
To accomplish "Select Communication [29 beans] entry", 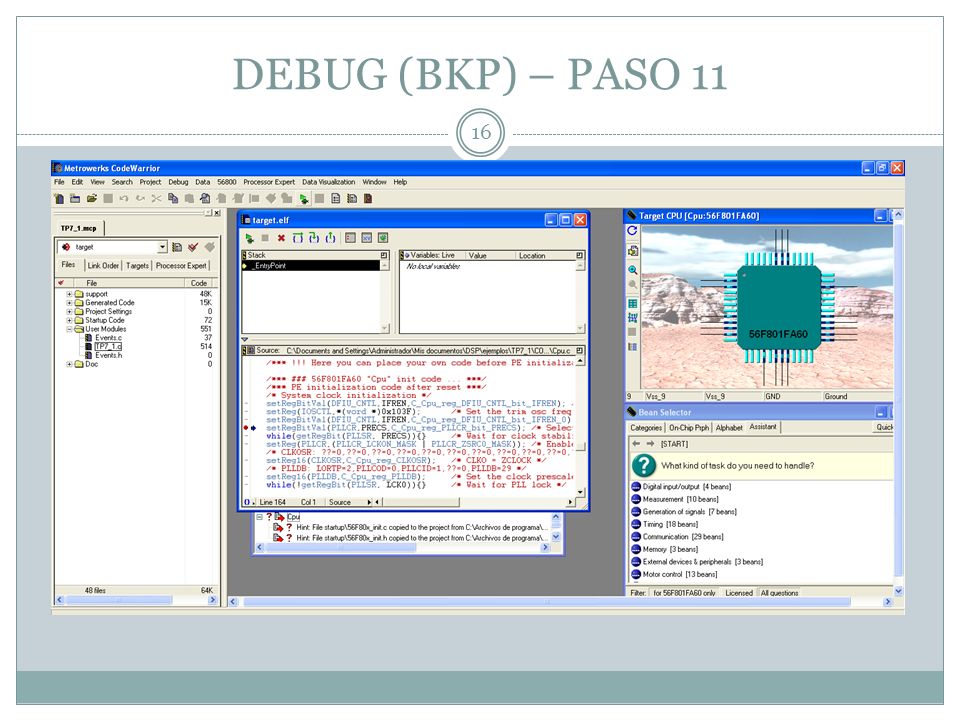I will [x=683, y=537].
